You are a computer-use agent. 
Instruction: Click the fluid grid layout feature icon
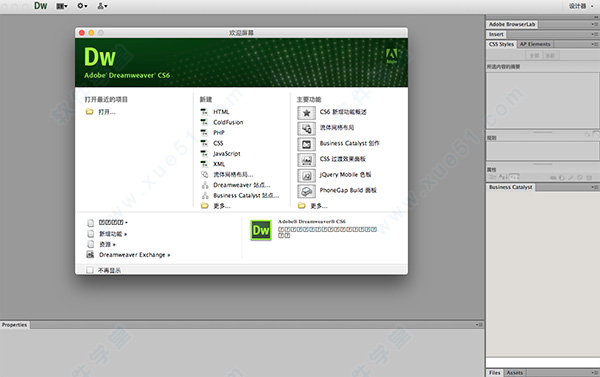point(306,129)
